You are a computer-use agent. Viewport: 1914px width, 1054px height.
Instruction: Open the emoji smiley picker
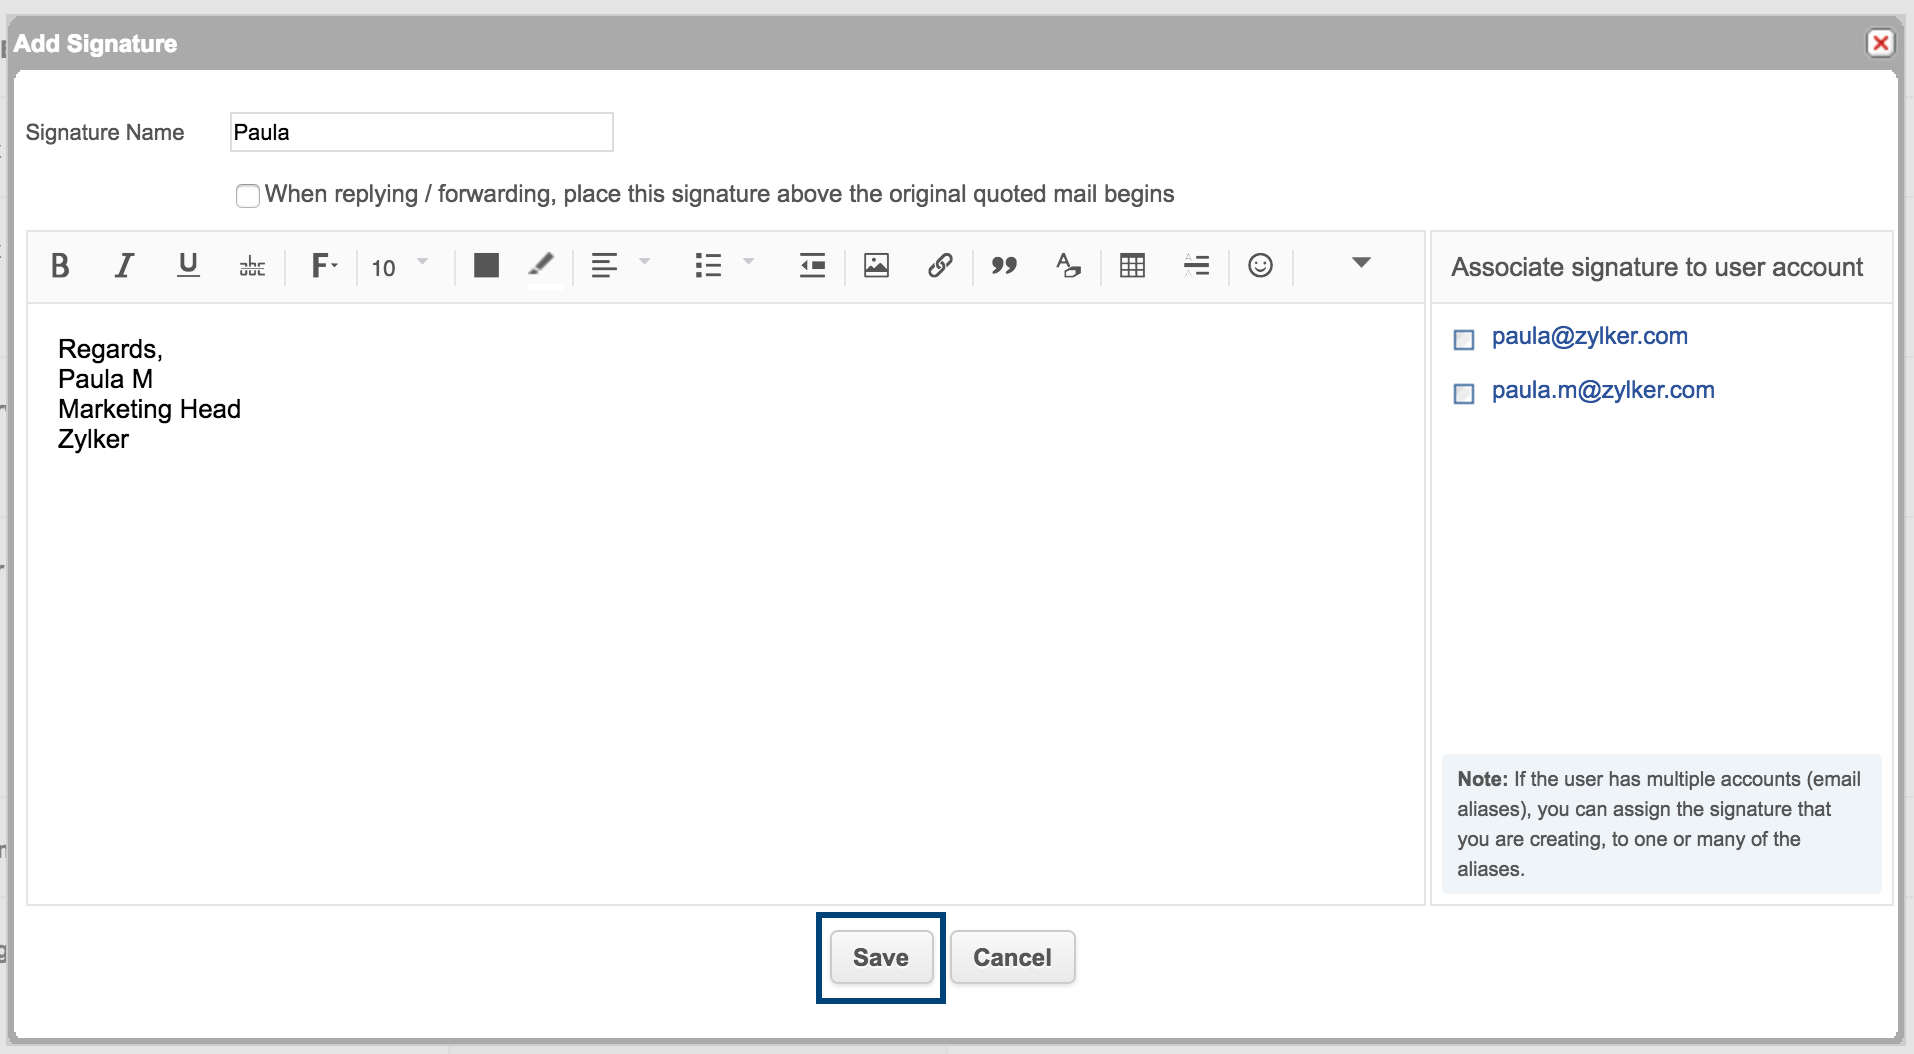[x=1260, y=266]
